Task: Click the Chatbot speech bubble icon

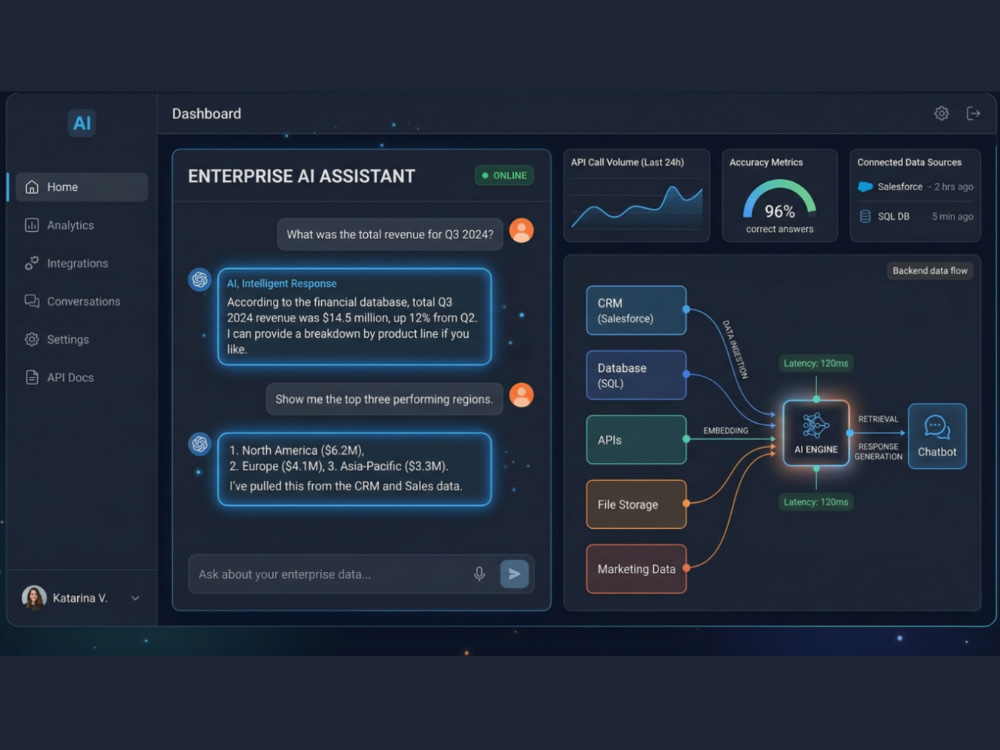Action: point(937,427)
